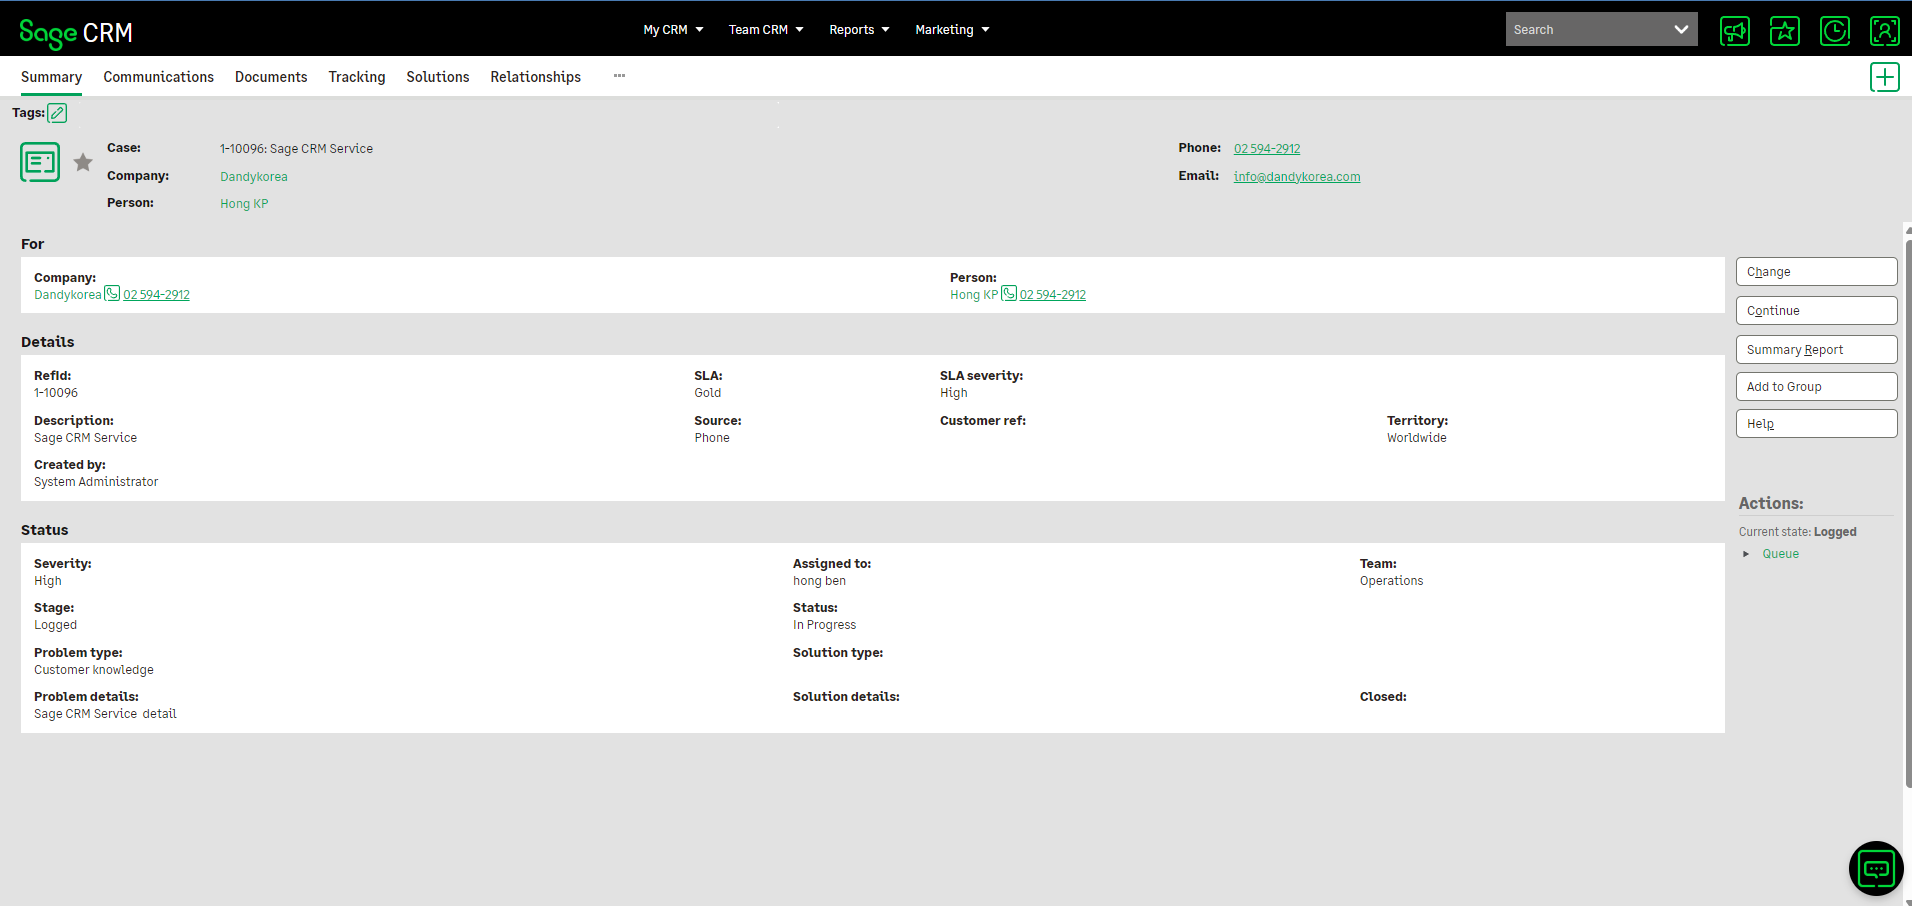This screenshot has width=1912, height=906.
Task: Expand the Team CRM menu
Action: 766,30
